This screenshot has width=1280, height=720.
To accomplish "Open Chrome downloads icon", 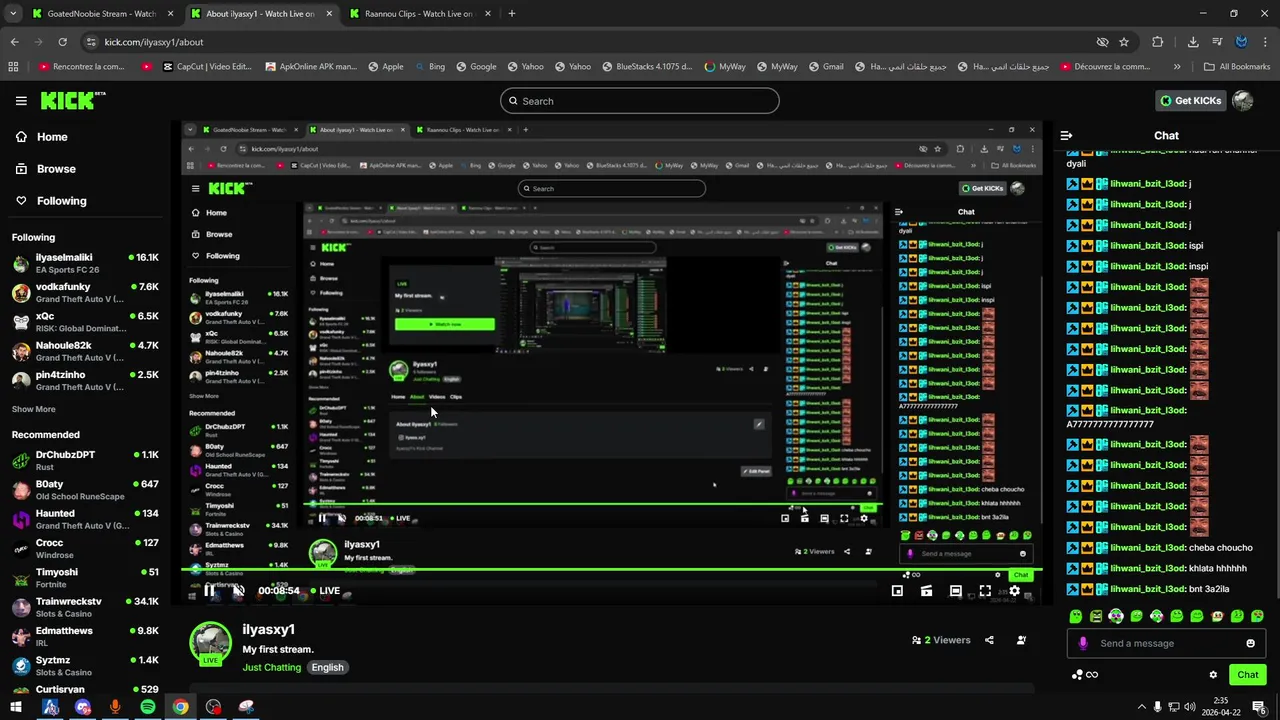I will (1193, 42).
